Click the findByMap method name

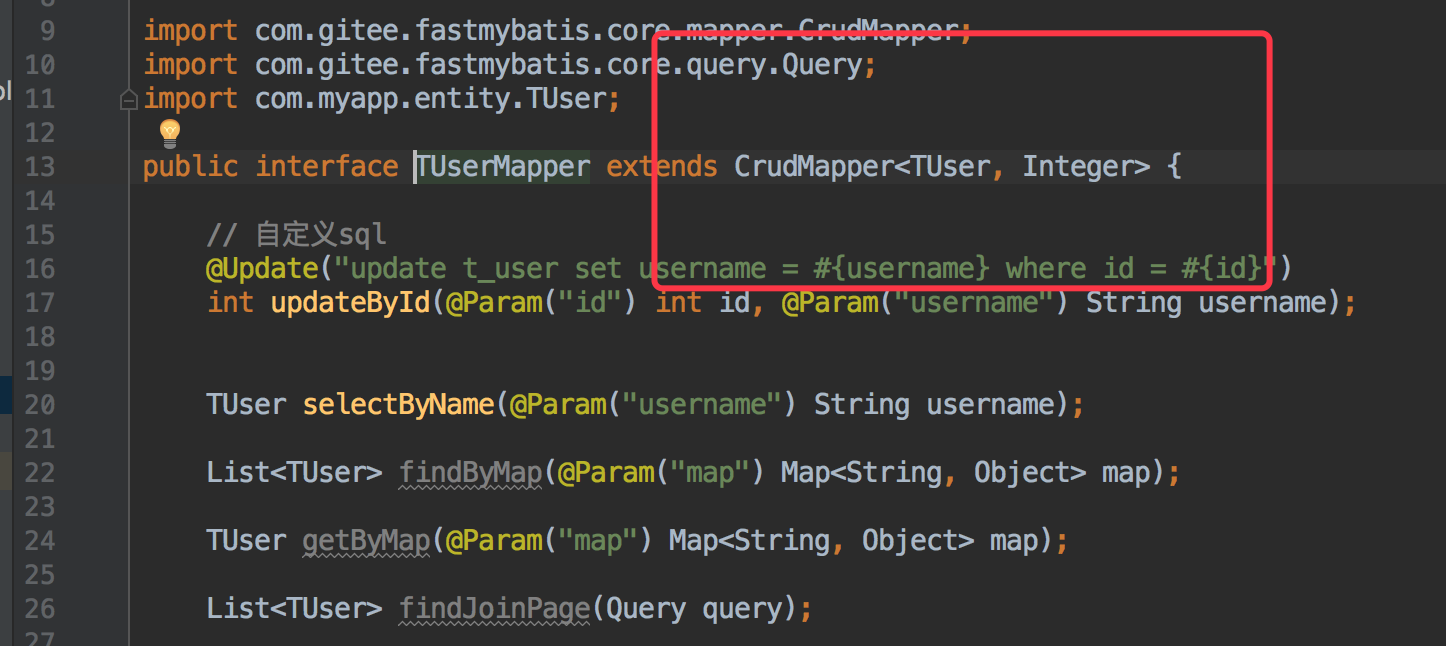[x=471, y=472]
